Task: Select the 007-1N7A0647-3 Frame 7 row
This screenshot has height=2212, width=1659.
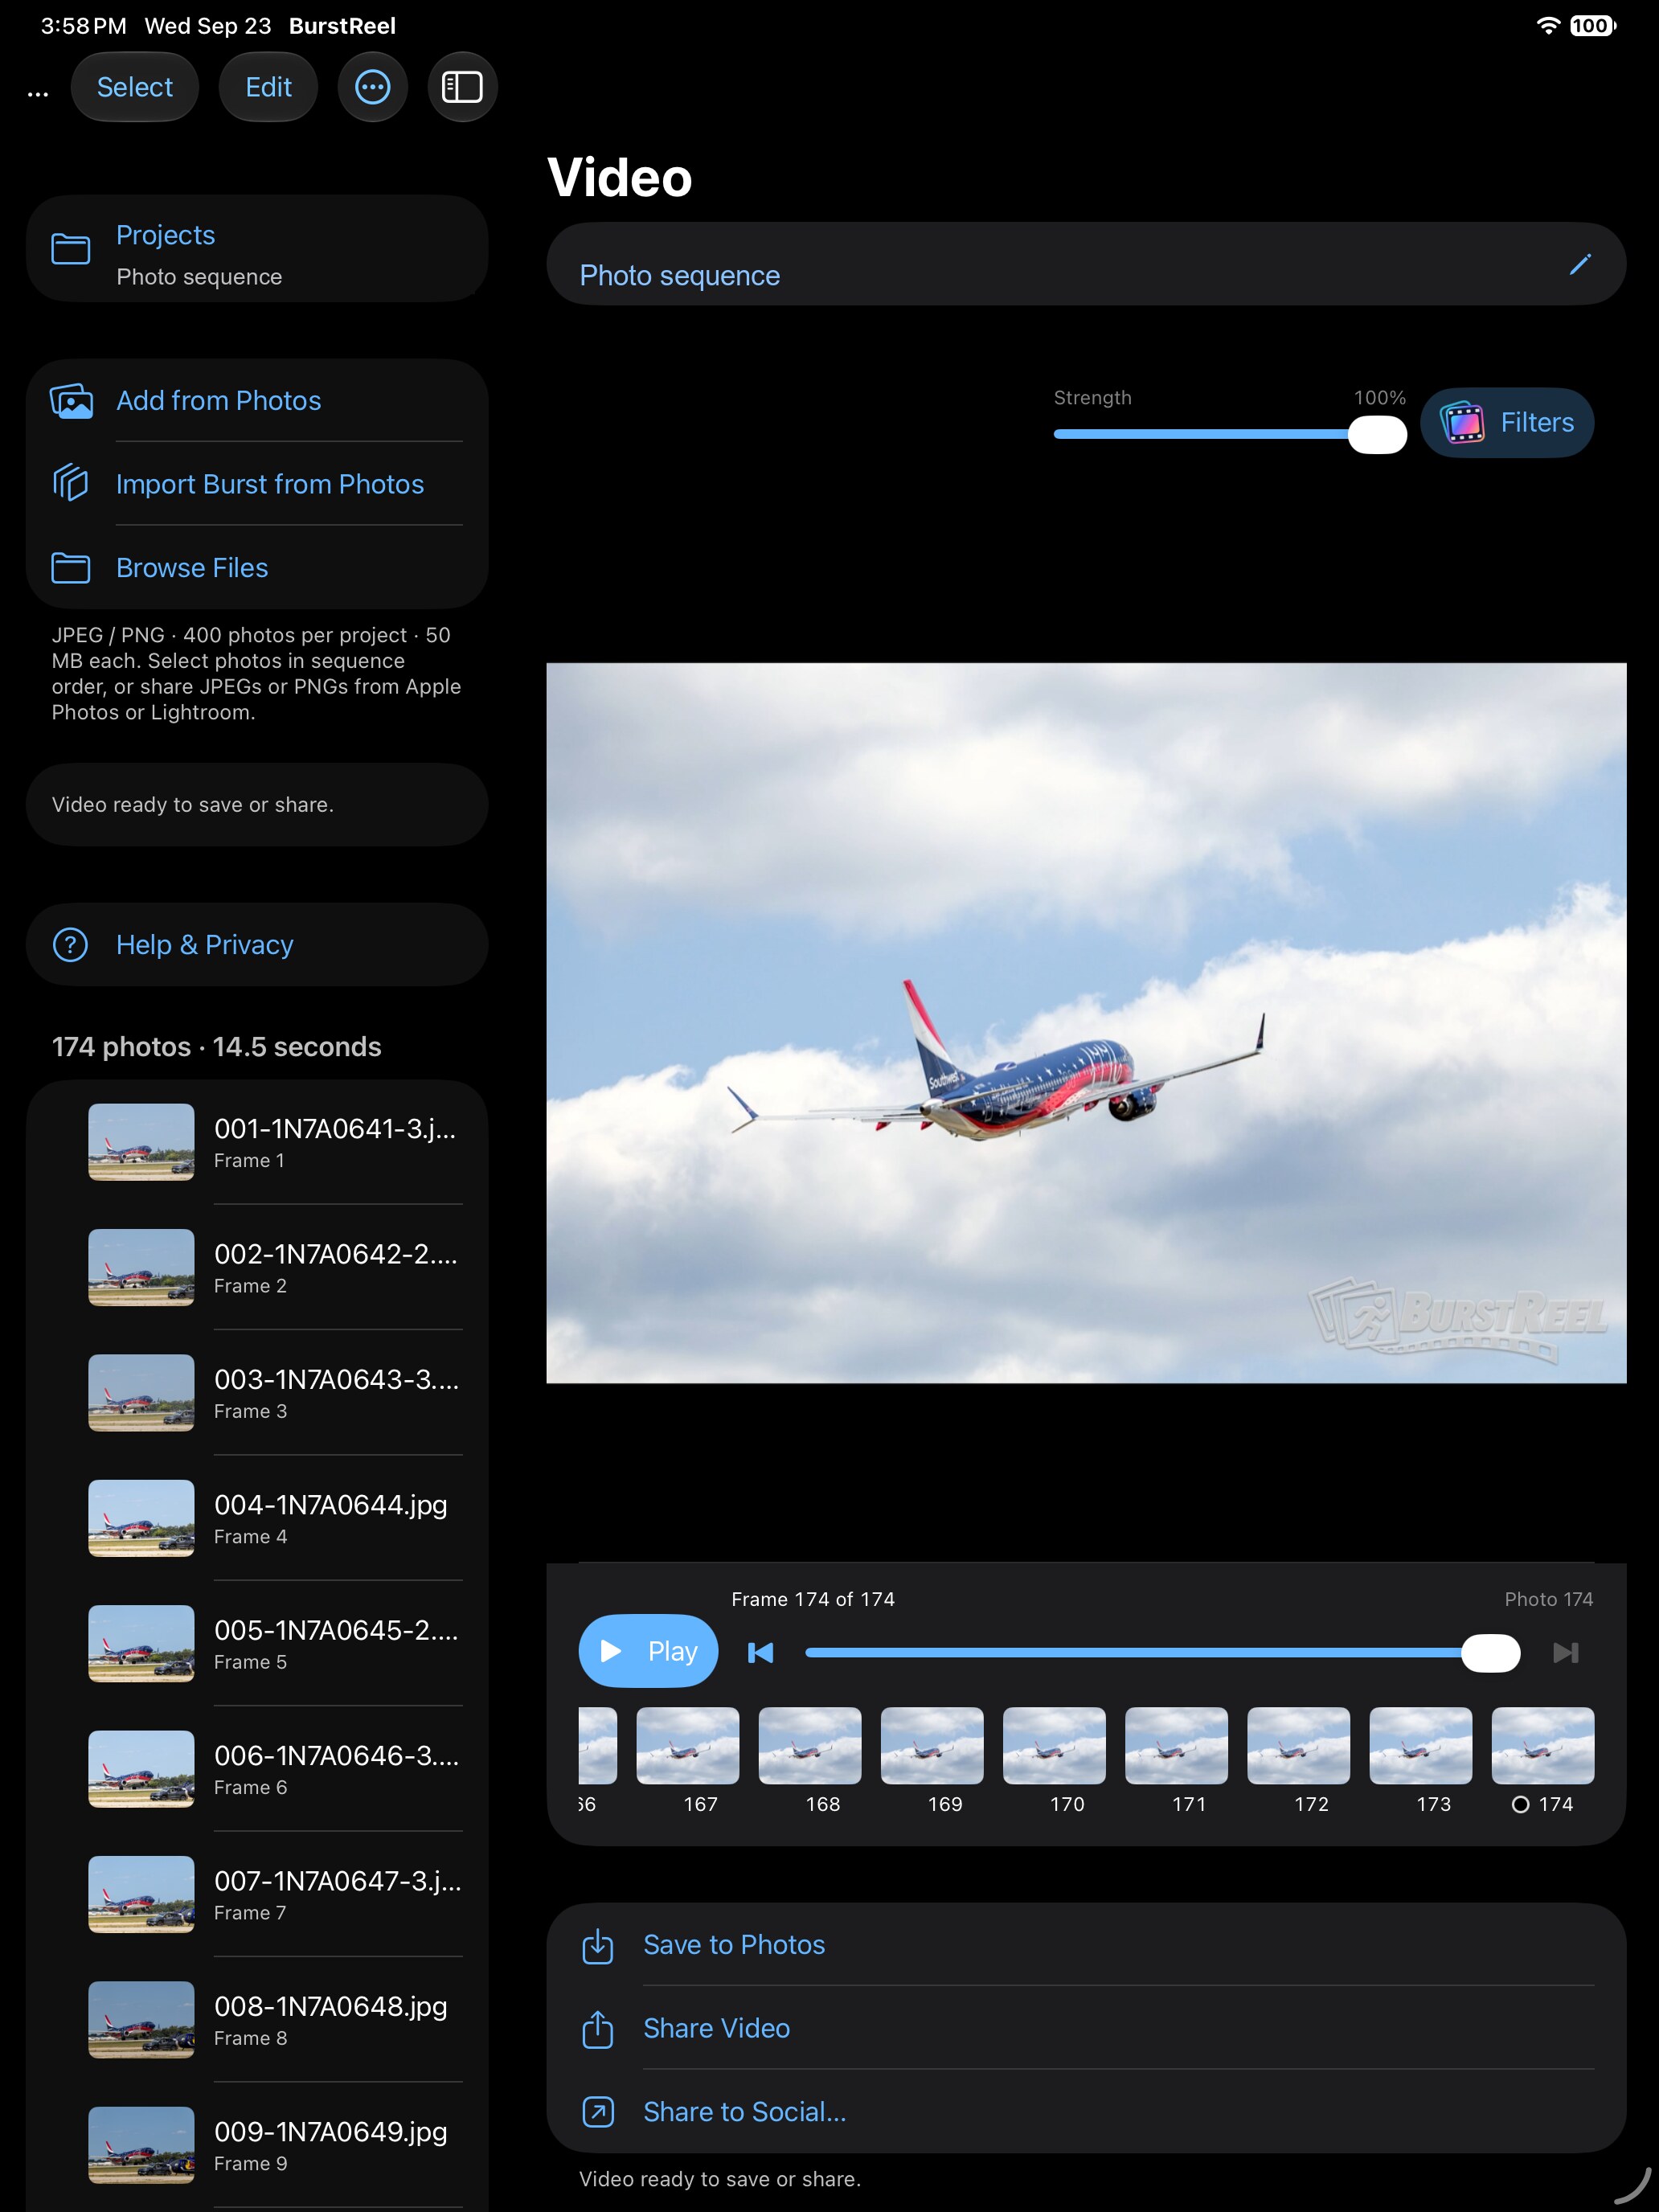Action: point(257,1894)
